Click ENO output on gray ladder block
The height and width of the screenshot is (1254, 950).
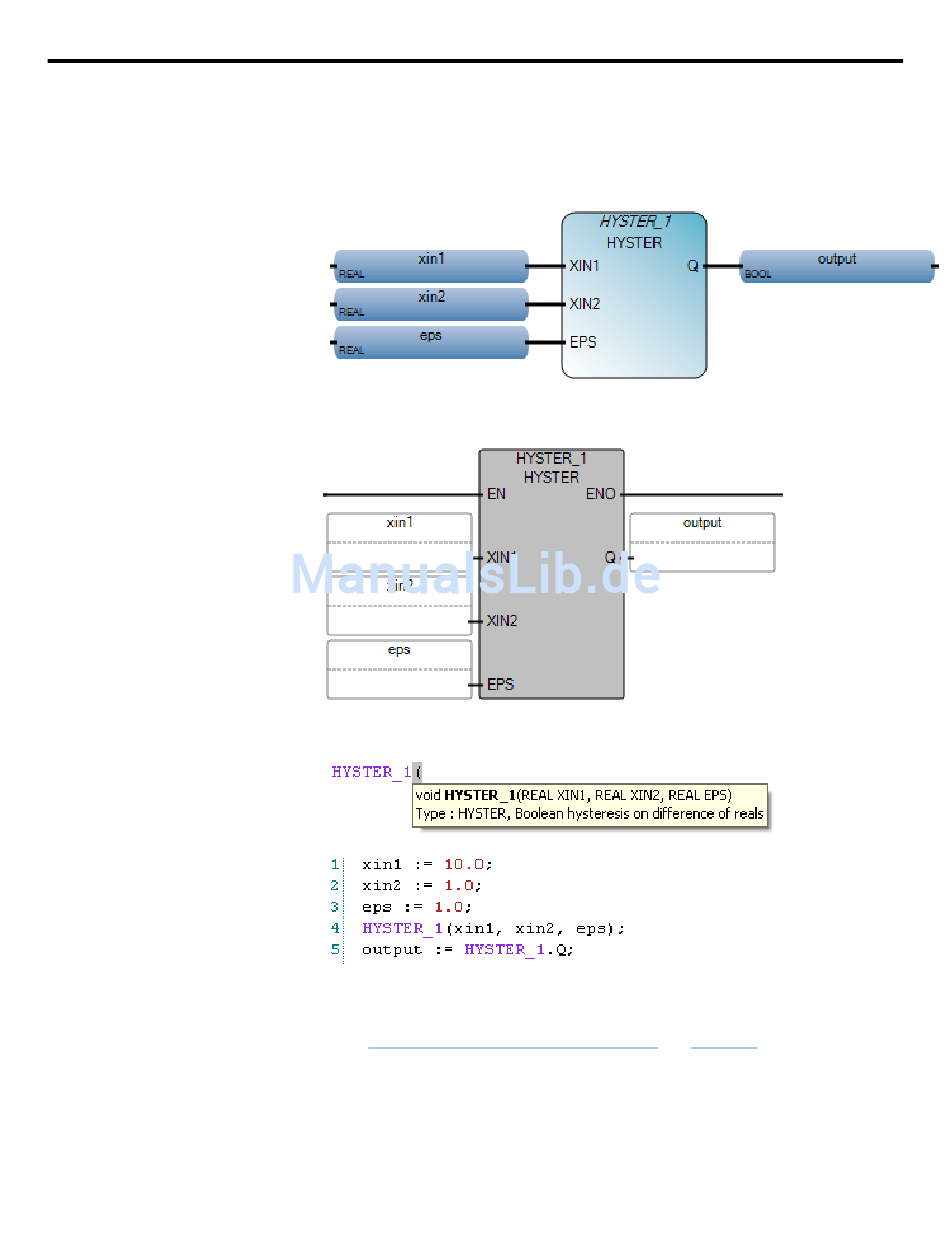tap(601, 494)
